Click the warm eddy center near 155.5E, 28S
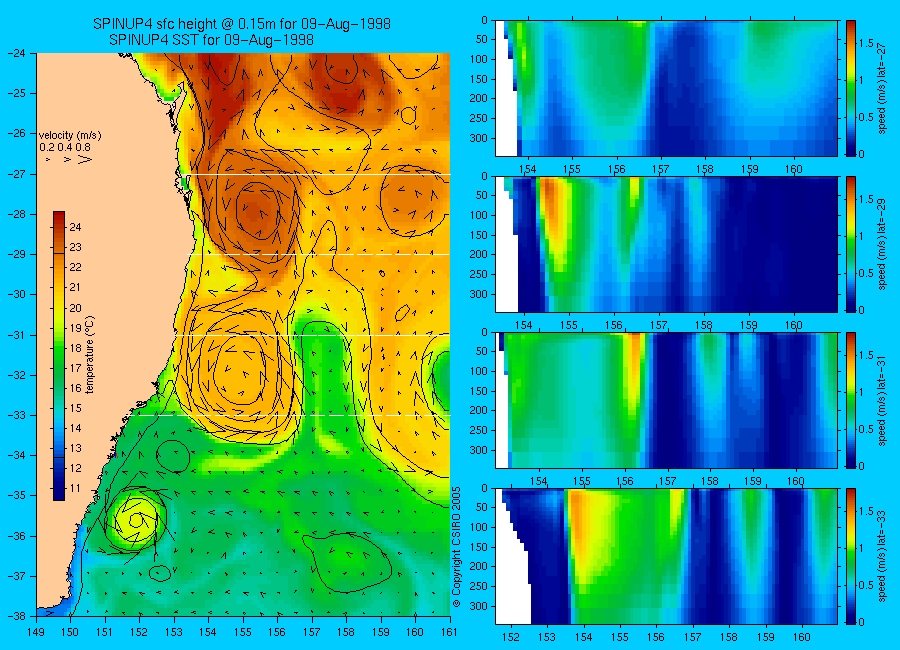 pos(258,211)
